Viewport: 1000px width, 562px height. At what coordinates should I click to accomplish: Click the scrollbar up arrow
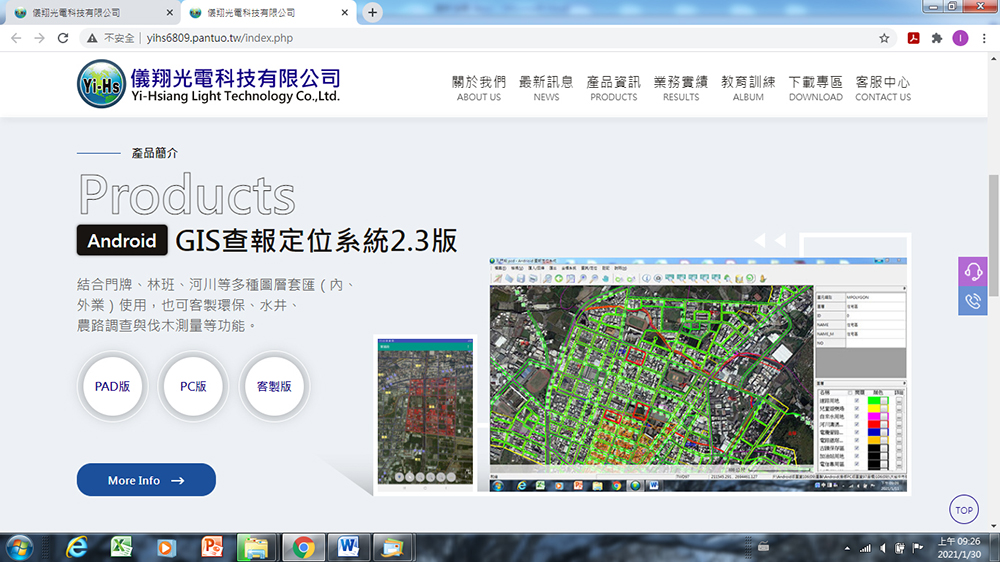tap(994, 59)
